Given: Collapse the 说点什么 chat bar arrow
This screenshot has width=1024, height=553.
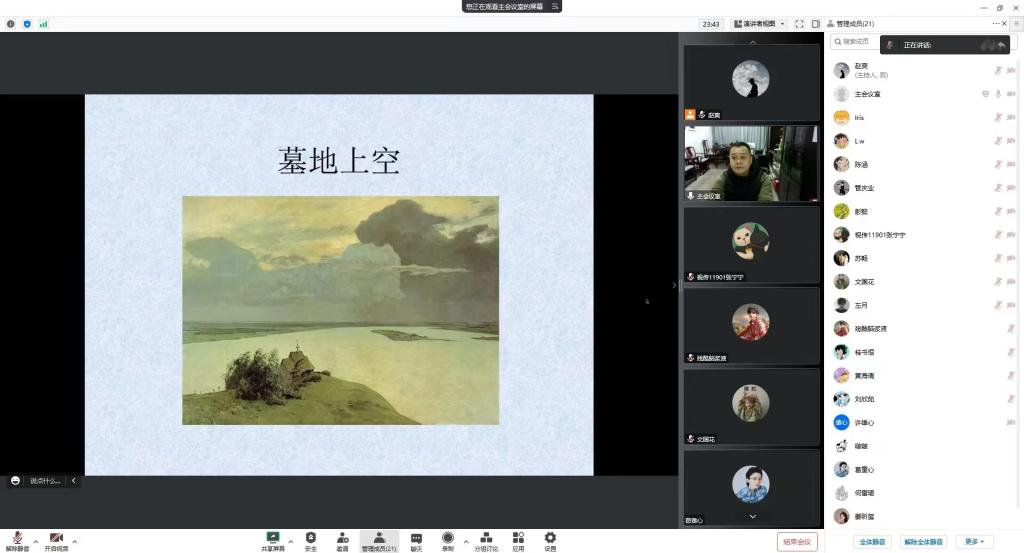Looking at the screenshot, I should (73, 481).
